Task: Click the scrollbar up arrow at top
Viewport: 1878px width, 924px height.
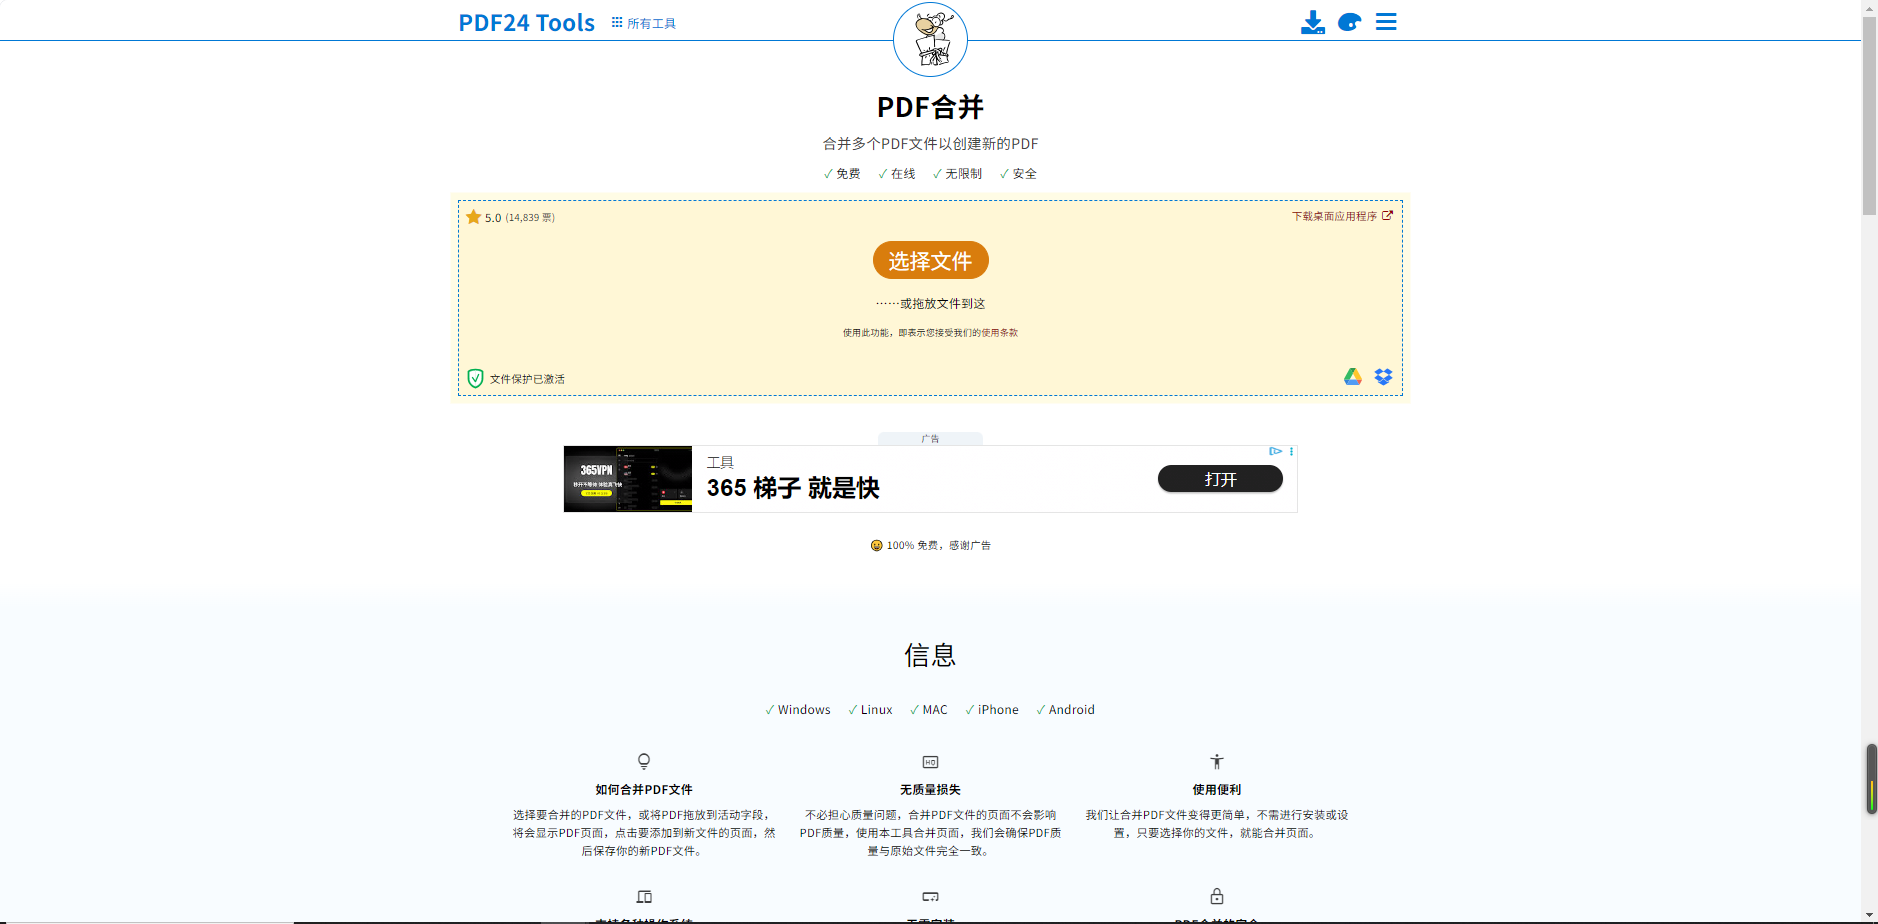Action: click(1869, 7)
